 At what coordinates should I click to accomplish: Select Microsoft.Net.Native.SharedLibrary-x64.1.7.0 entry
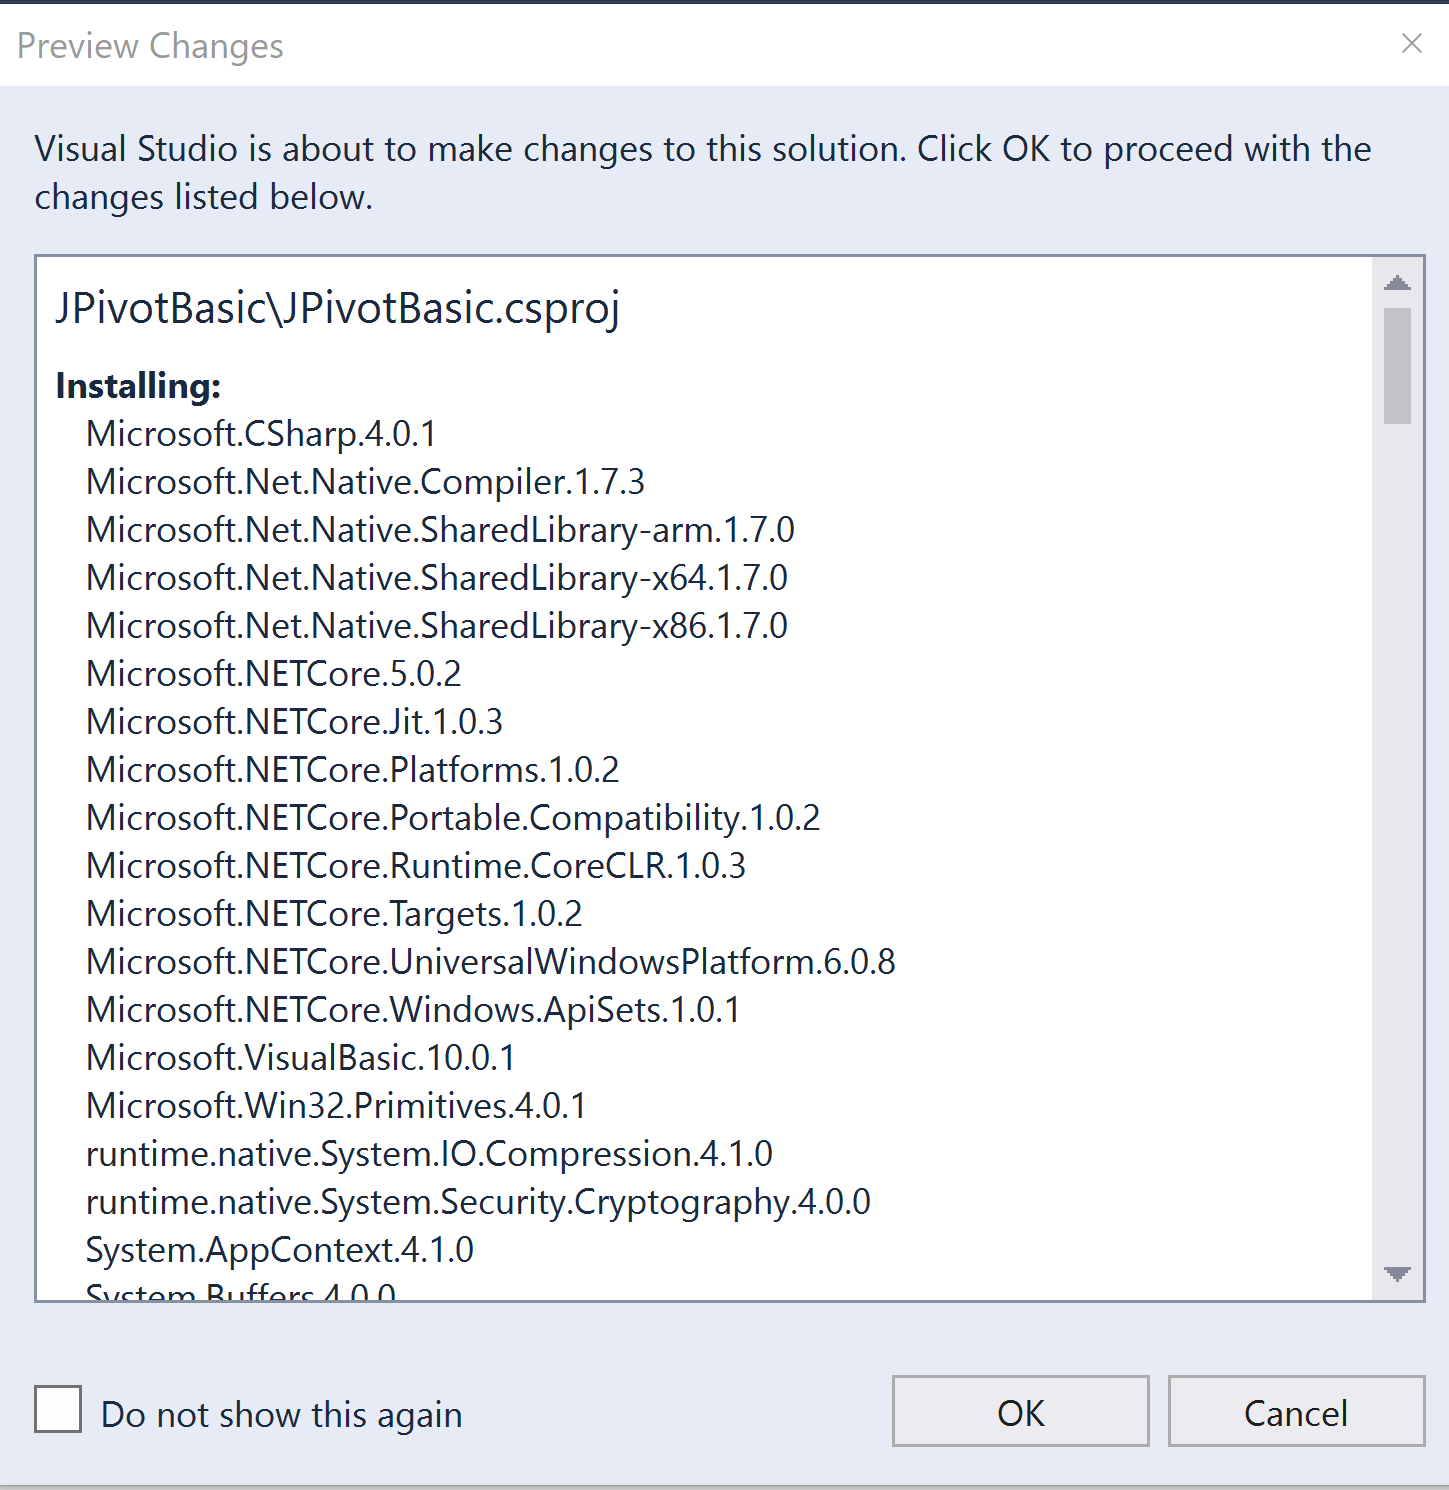click(x=437, y=577)
